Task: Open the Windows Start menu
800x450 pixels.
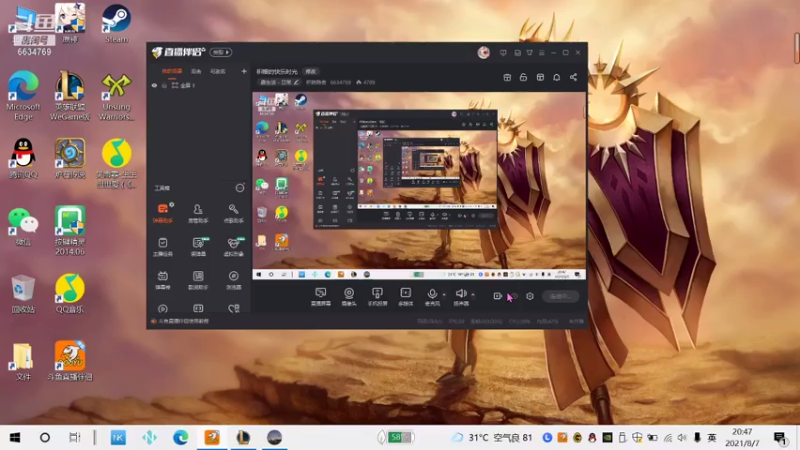Action: [x=15, y=438]
